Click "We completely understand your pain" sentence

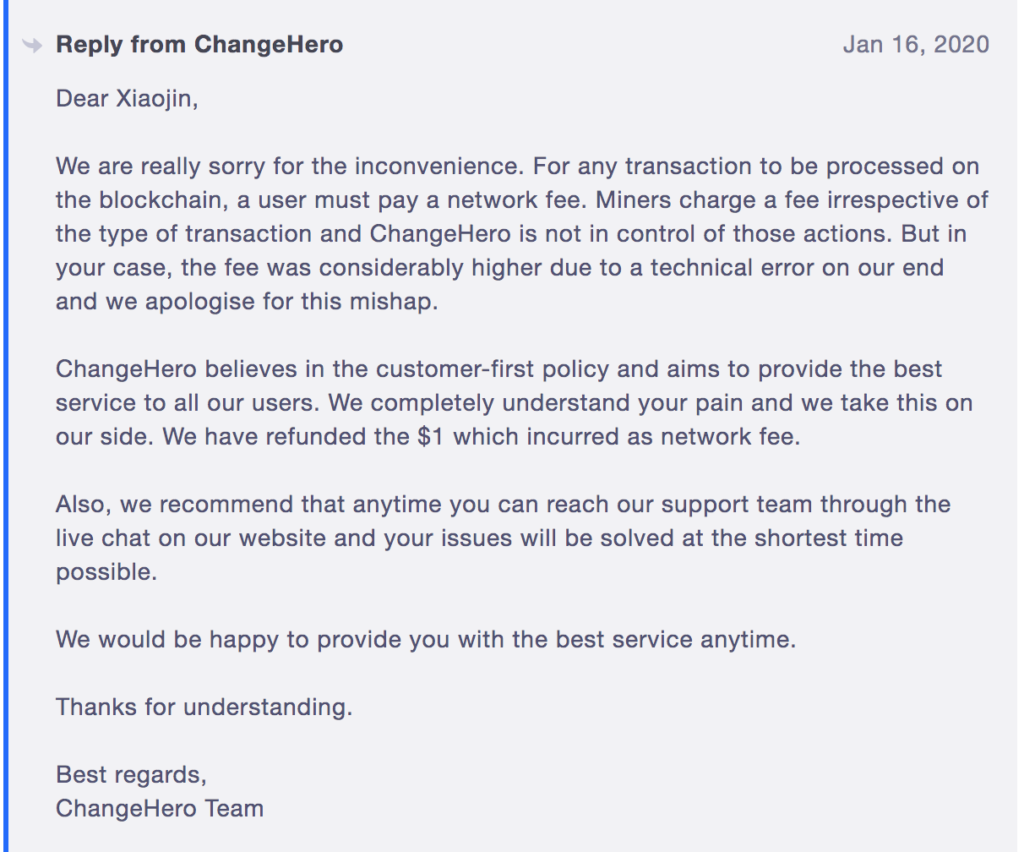tap(535, 403)
